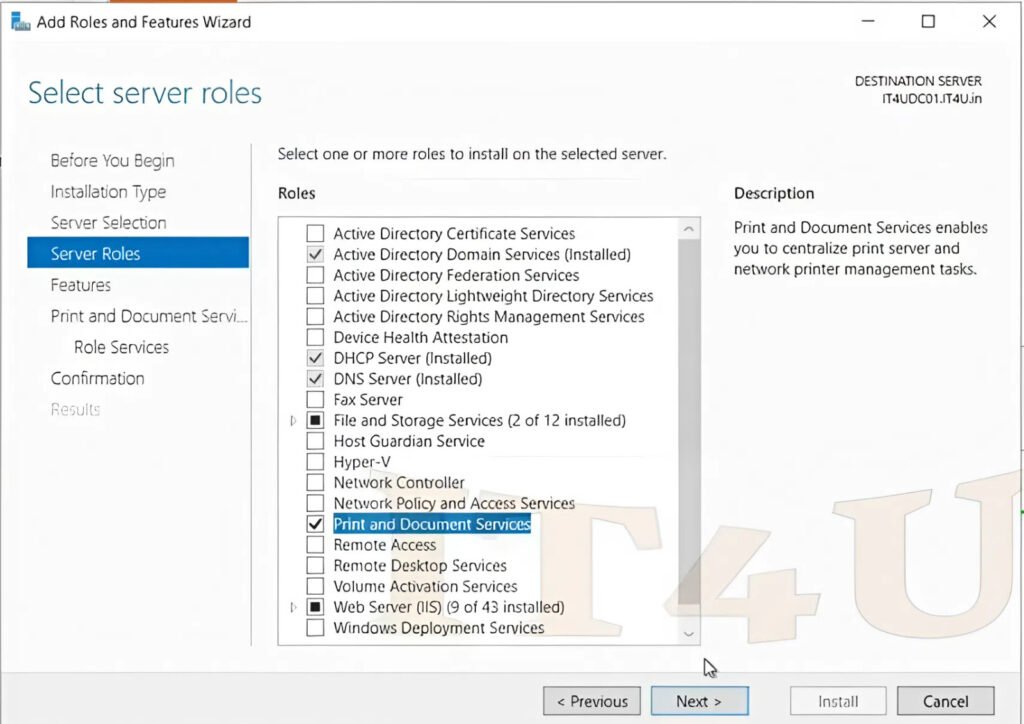Uncheck Print and Document Services checkbox
Viewport: 1024px width, 724px height.
[x=315, y=524]
